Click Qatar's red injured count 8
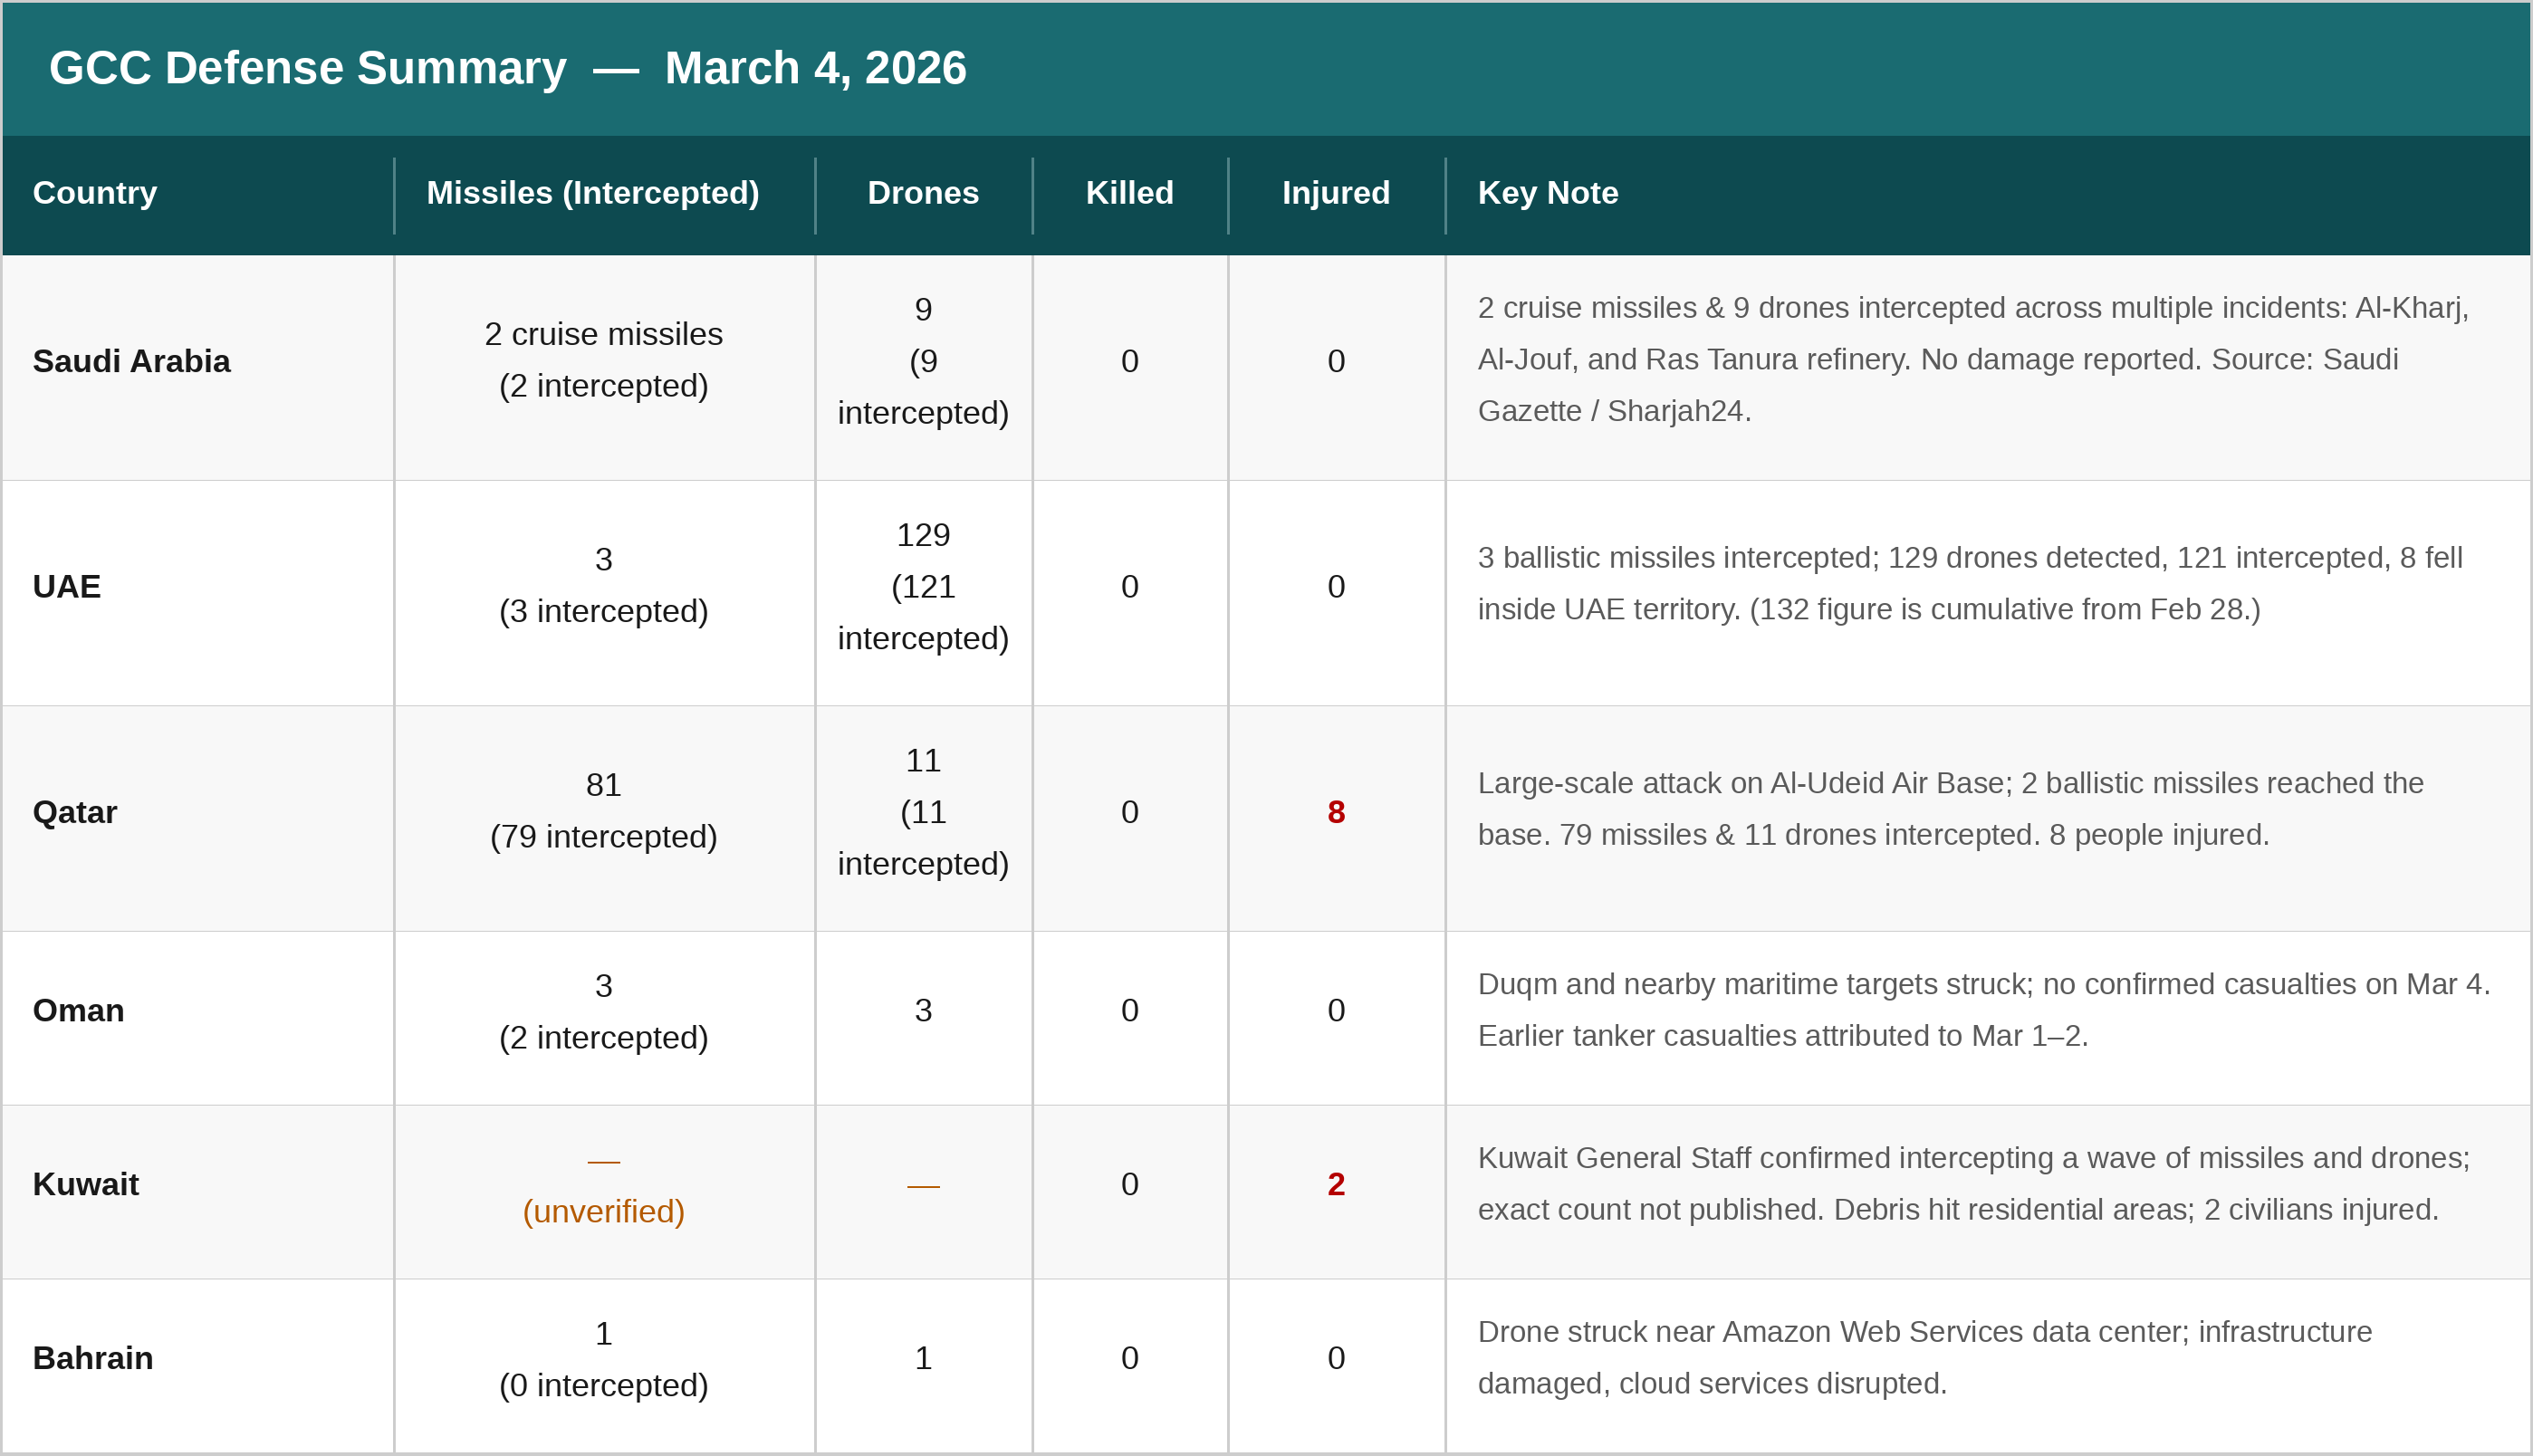The height and width of the screenshot is (1456, 2533). coord(1335,812)
